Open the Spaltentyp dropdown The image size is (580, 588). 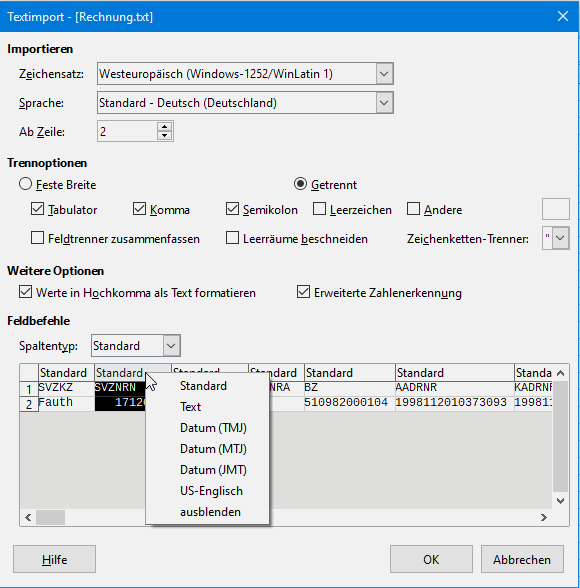[x=171, y=345]
